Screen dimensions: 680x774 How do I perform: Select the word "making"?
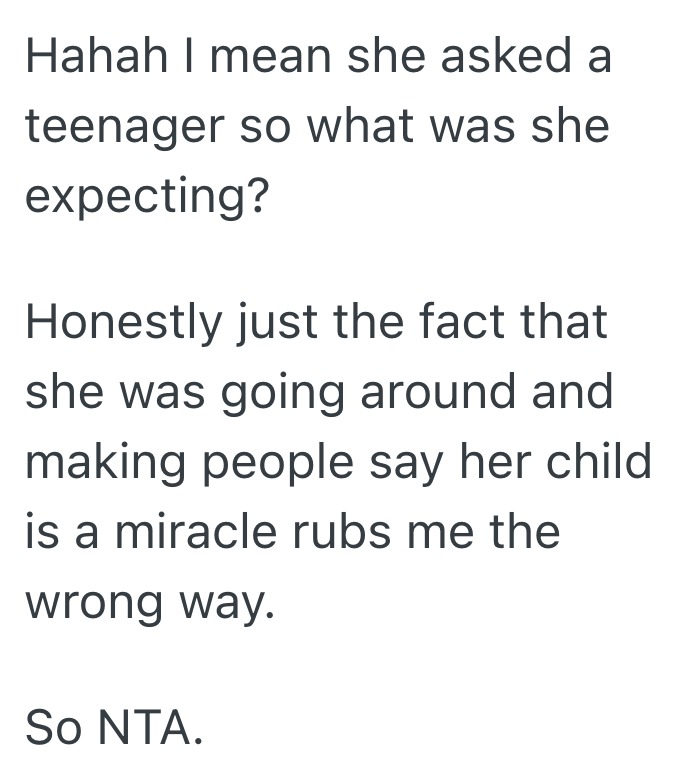[99, 462]
